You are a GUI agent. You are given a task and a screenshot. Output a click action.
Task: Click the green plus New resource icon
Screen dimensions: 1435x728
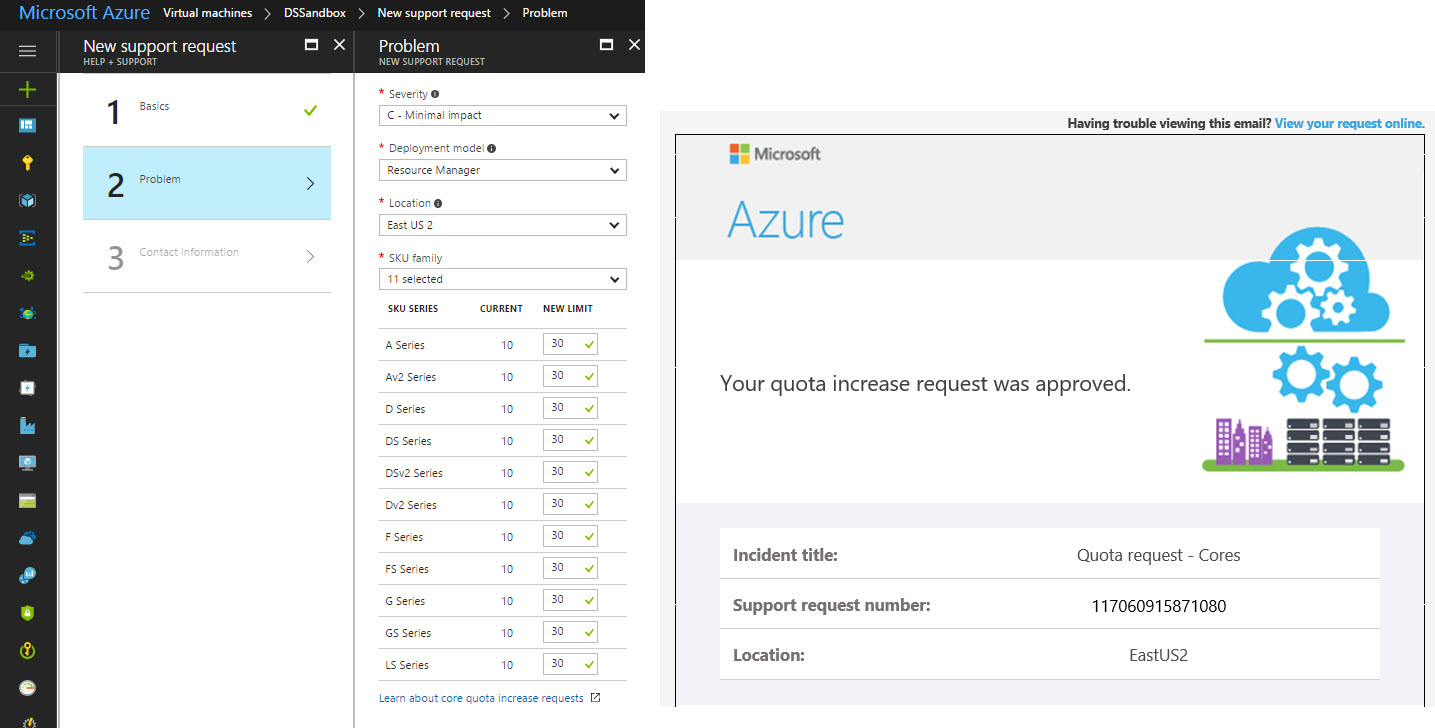27,89
